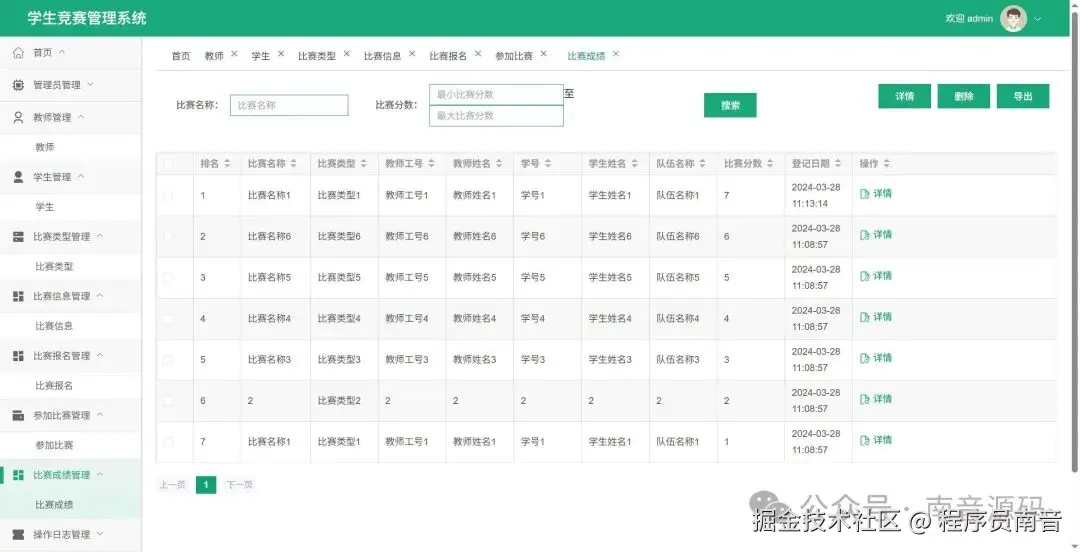Click the icon beside 比赛类型管理
Image resolution: width=1080 pixels, height=552 pixels.
pos(19,236)
